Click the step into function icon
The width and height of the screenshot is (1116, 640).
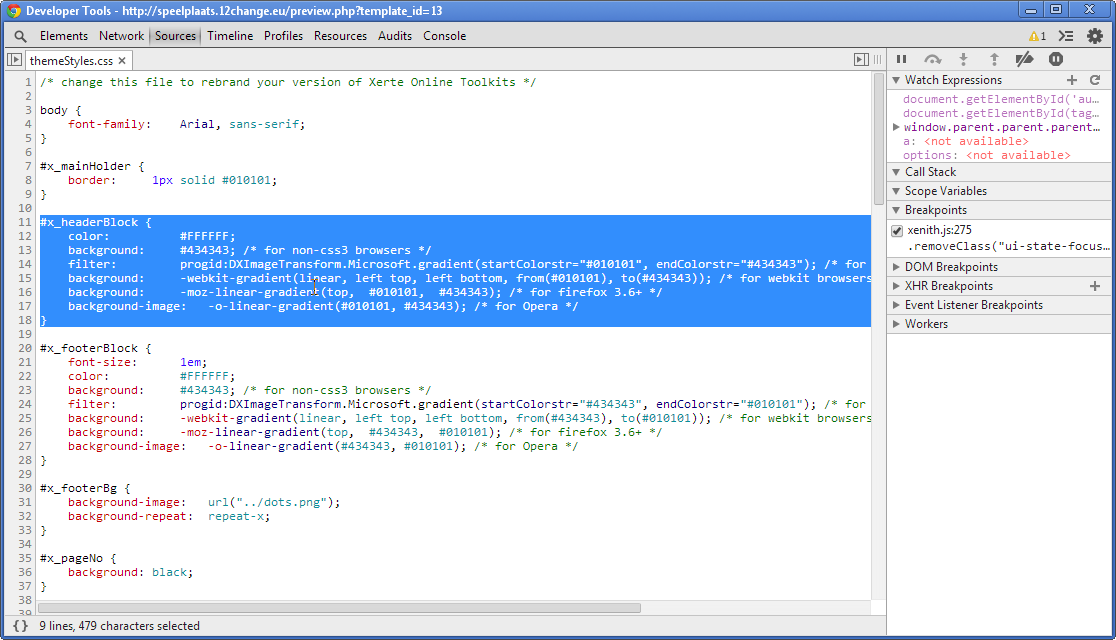coord(963,59)
